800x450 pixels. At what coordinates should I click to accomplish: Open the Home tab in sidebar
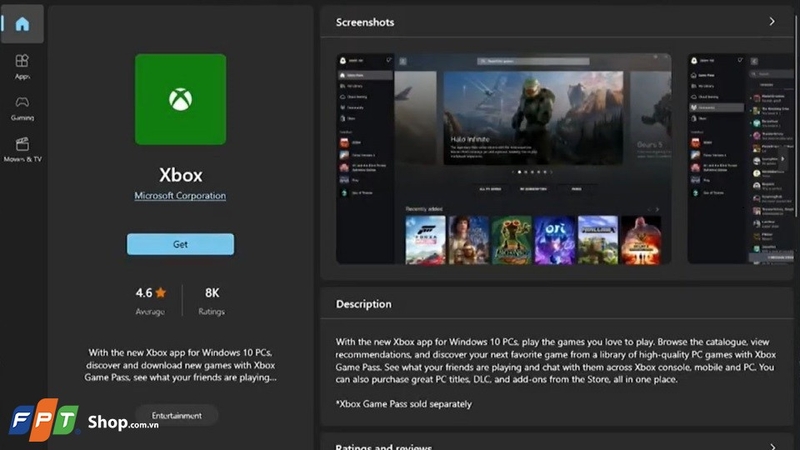22,24
